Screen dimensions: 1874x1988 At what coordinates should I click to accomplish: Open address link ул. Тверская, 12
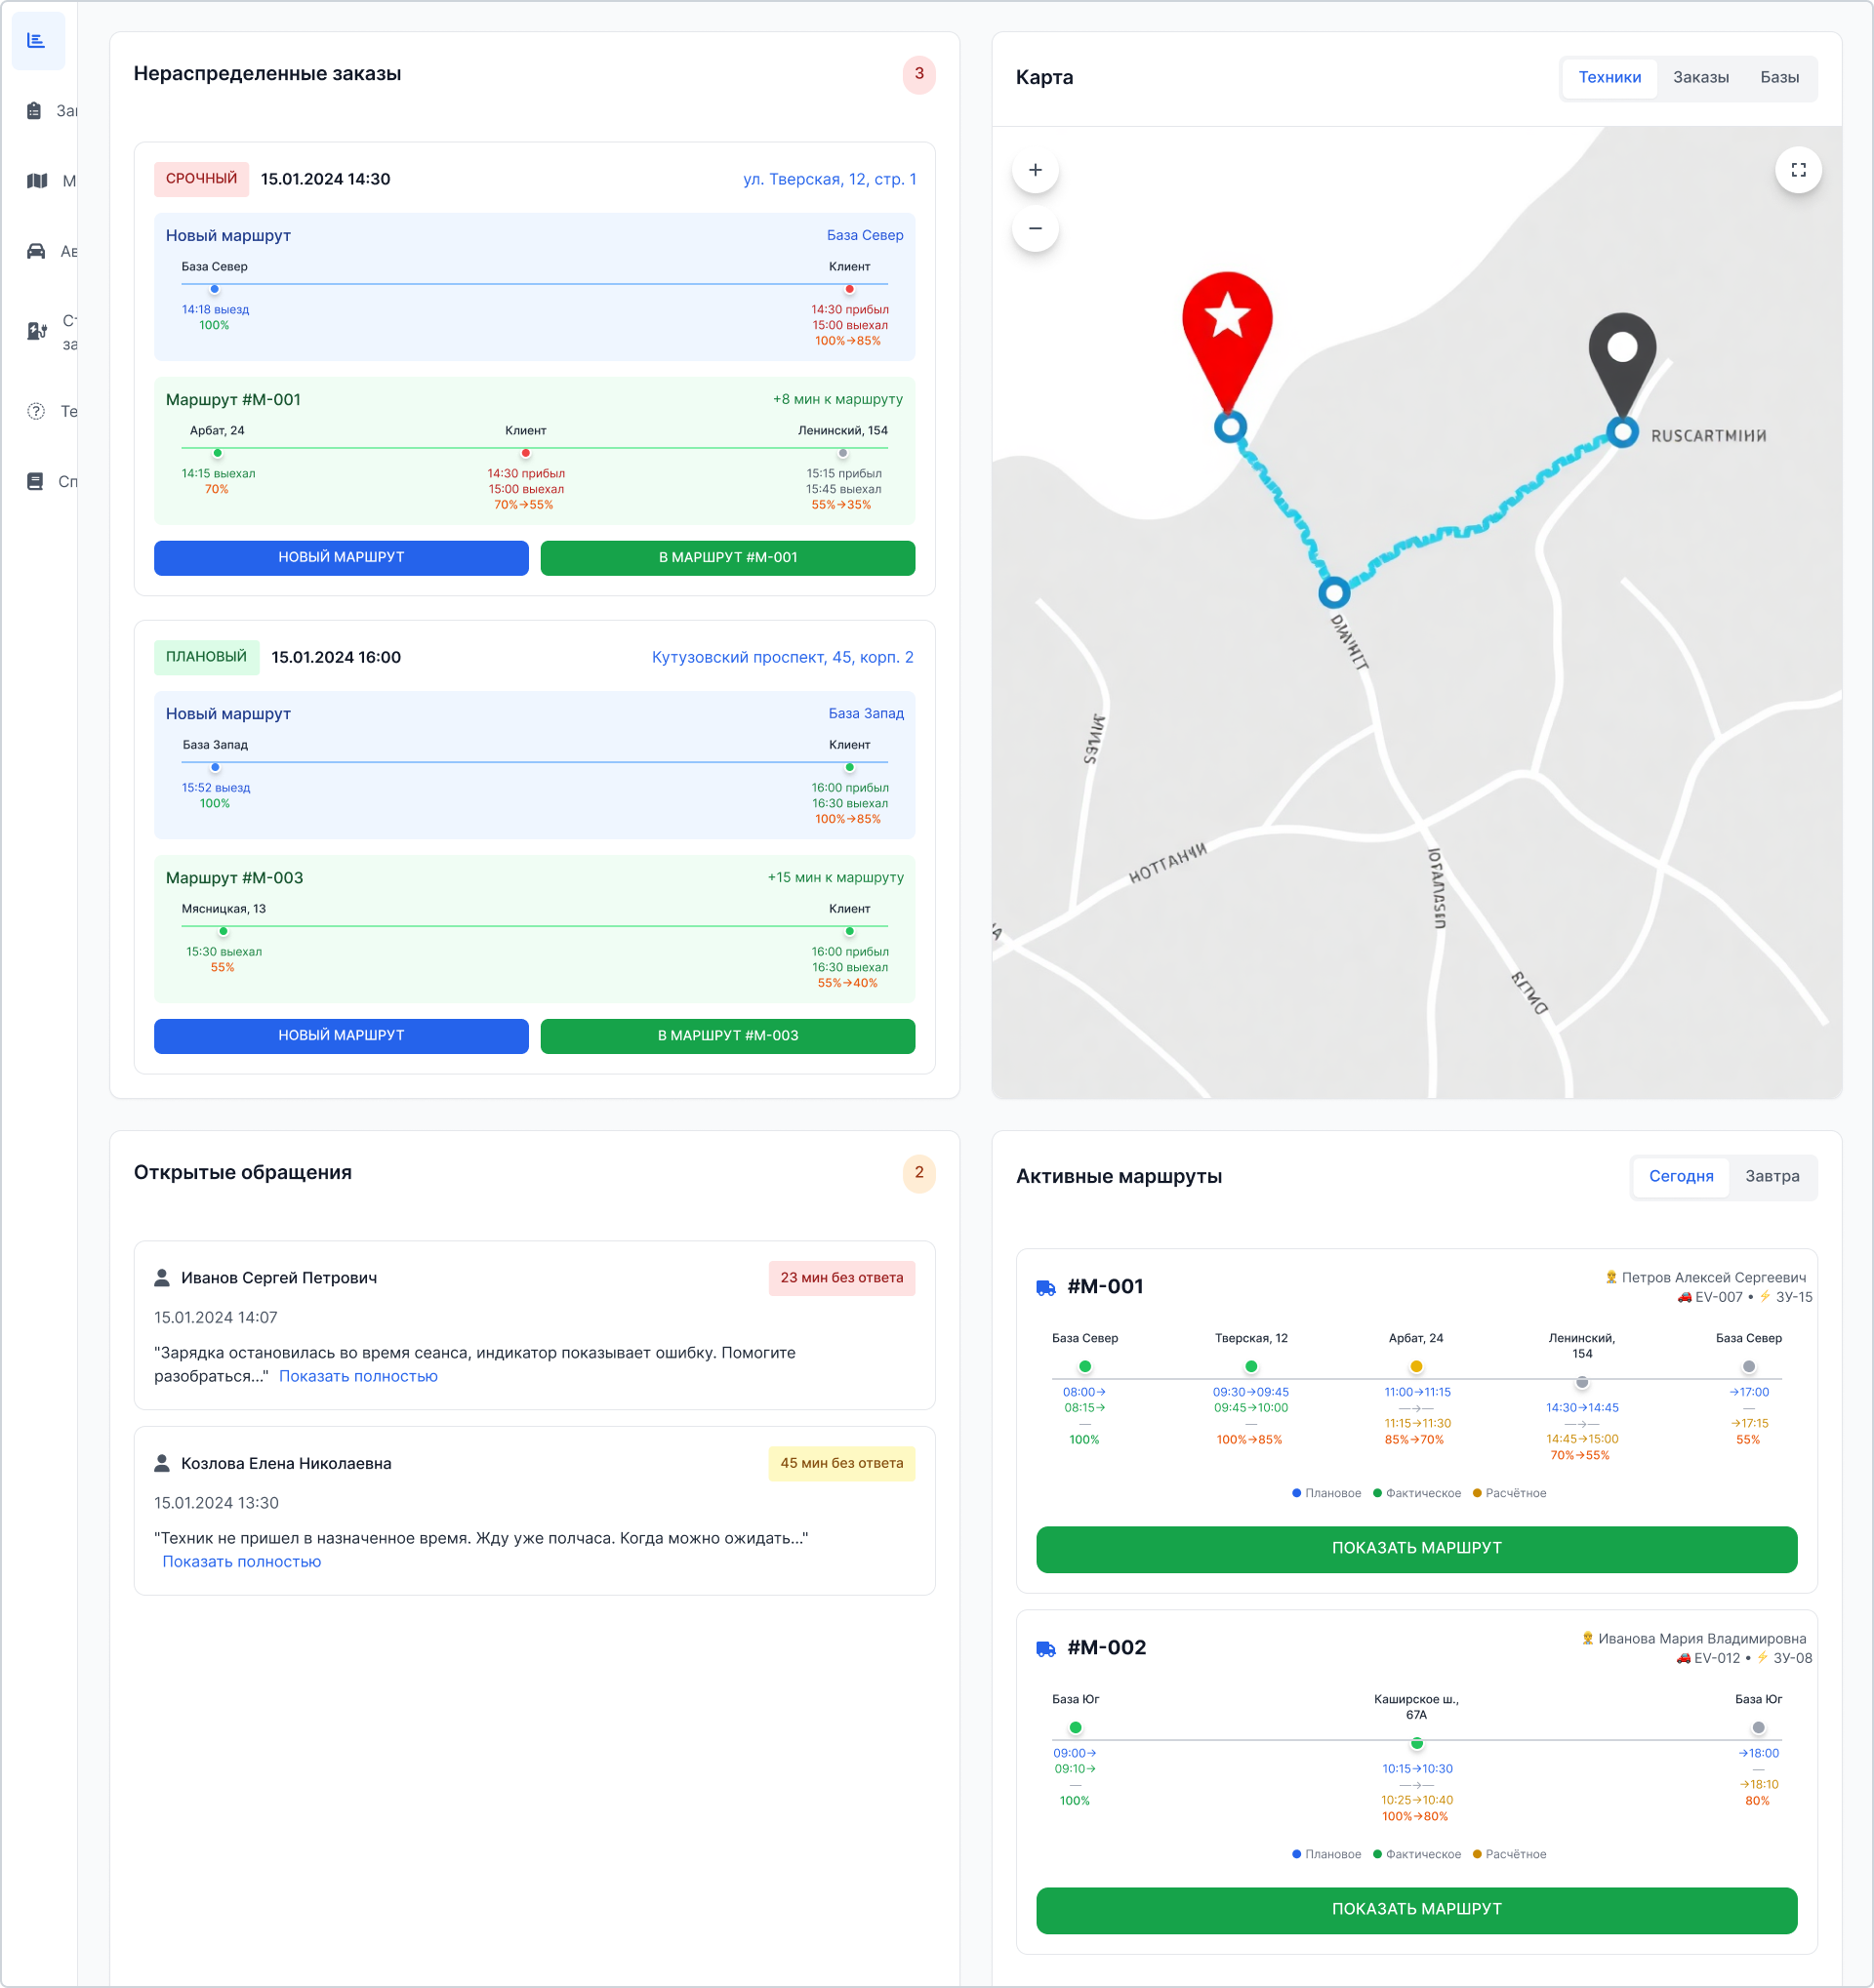click(829, 180)
